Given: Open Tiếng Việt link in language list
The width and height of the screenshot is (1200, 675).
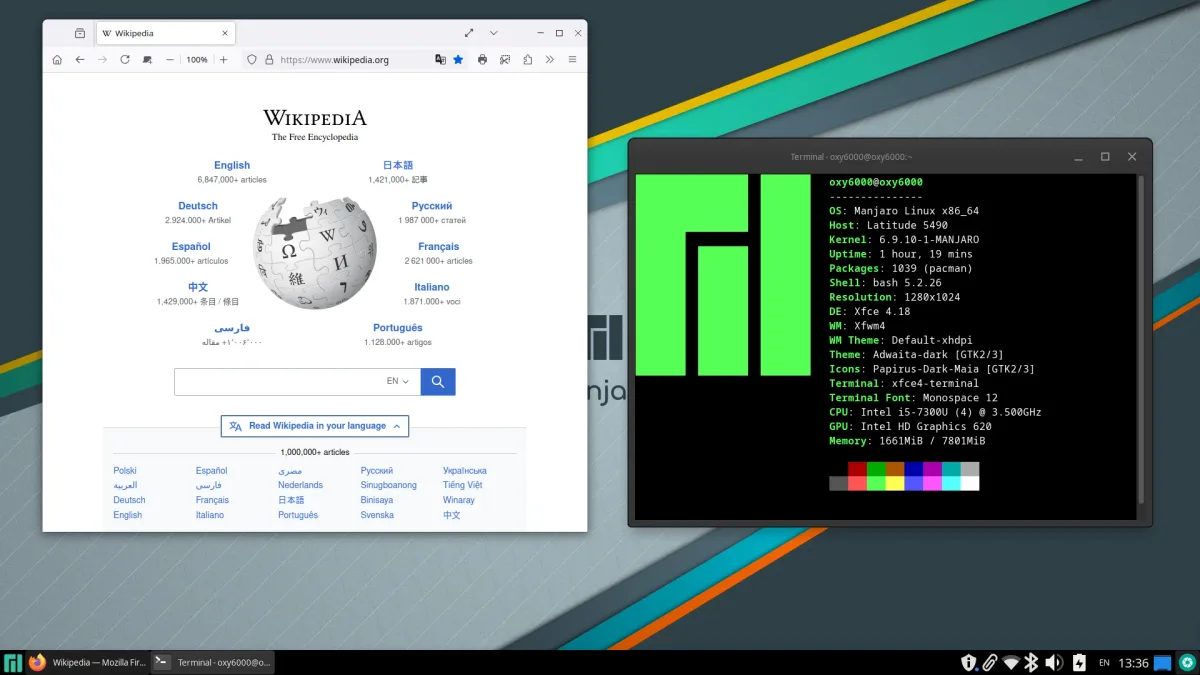Looking at the screenshot, I should 463,485.
